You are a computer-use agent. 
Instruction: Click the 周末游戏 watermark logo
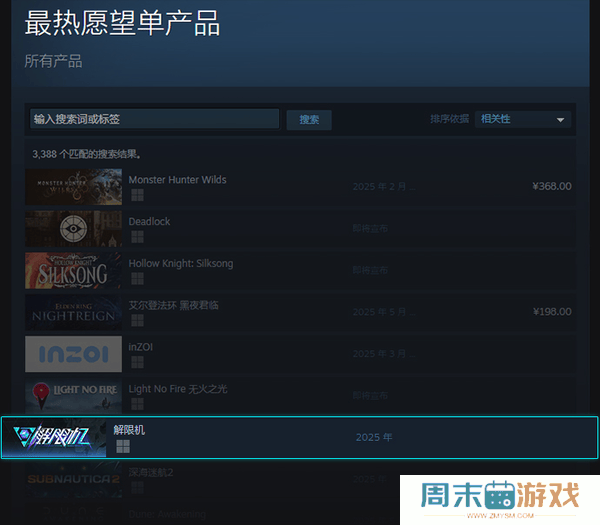[500, 496]
